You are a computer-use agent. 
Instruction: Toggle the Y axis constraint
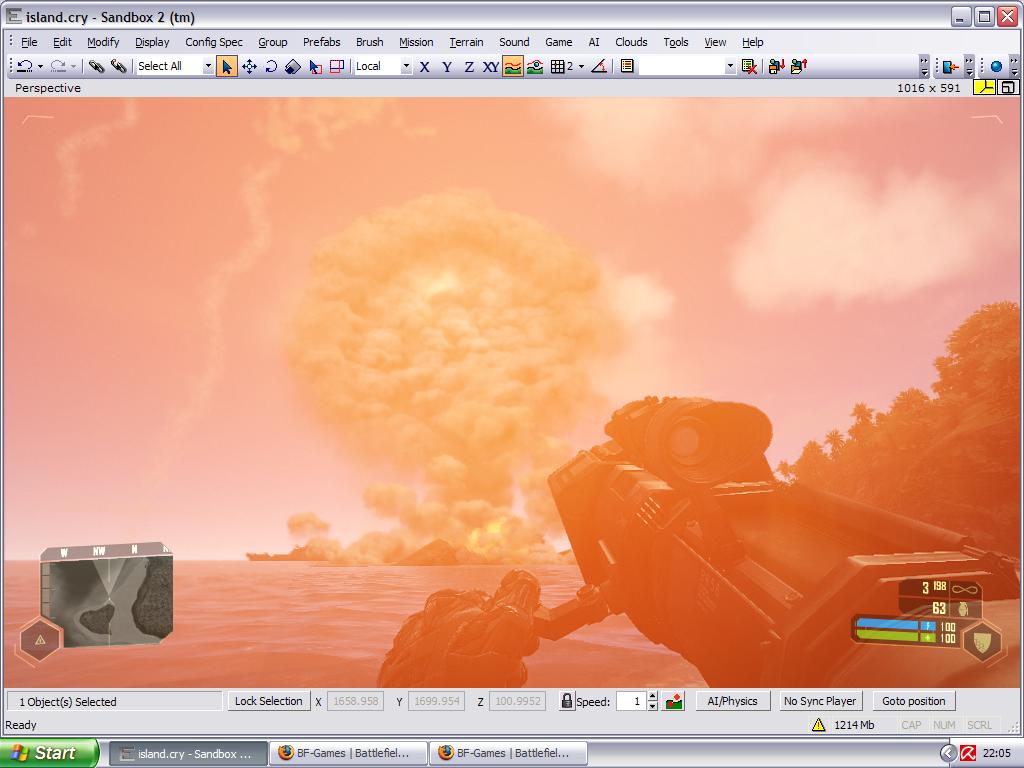click(447, 66)
